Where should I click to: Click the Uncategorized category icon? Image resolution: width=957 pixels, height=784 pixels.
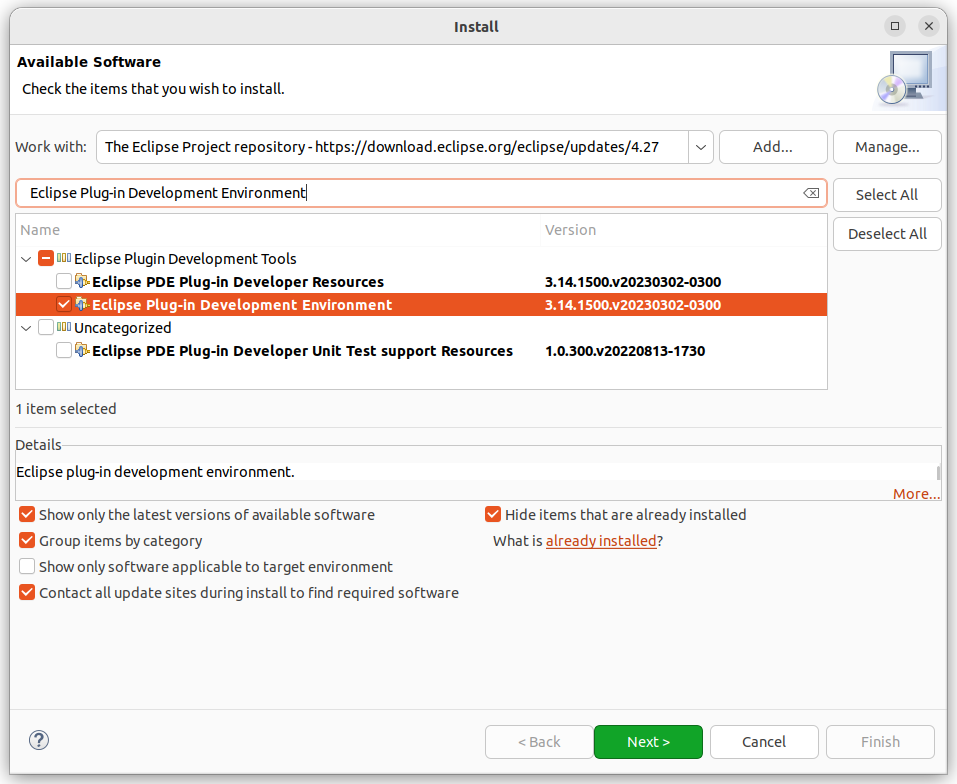coord(64,327)
